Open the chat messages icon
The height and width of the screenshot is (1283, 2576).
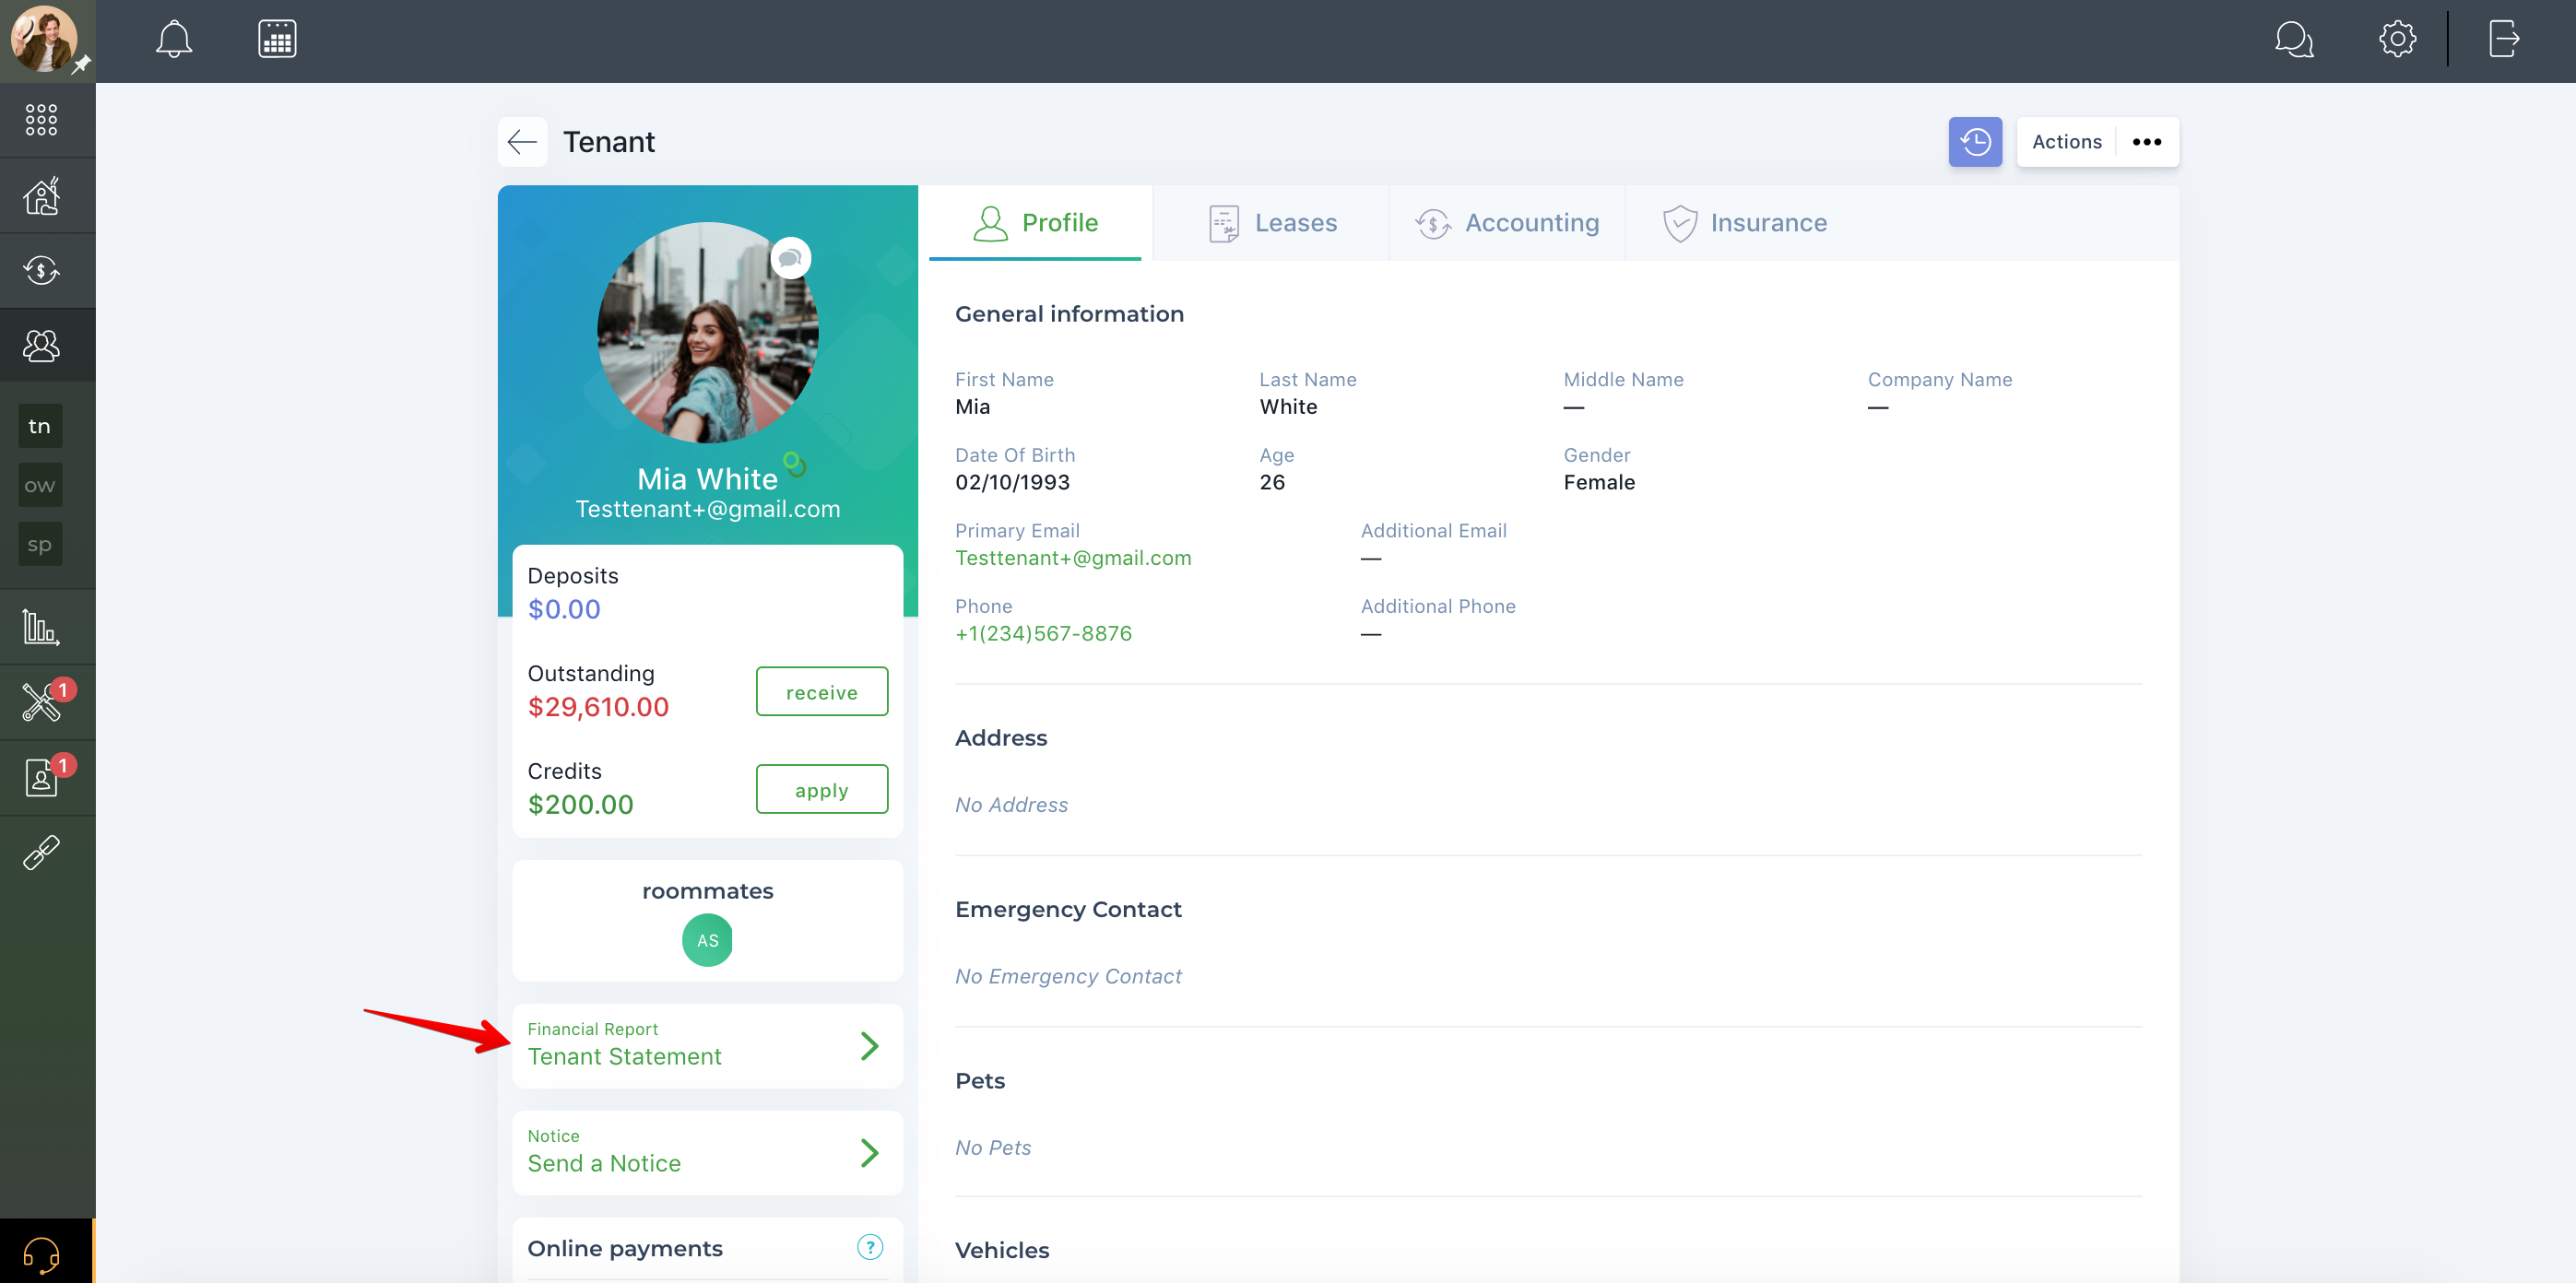pyautogui.click(x=2294, y=40)
